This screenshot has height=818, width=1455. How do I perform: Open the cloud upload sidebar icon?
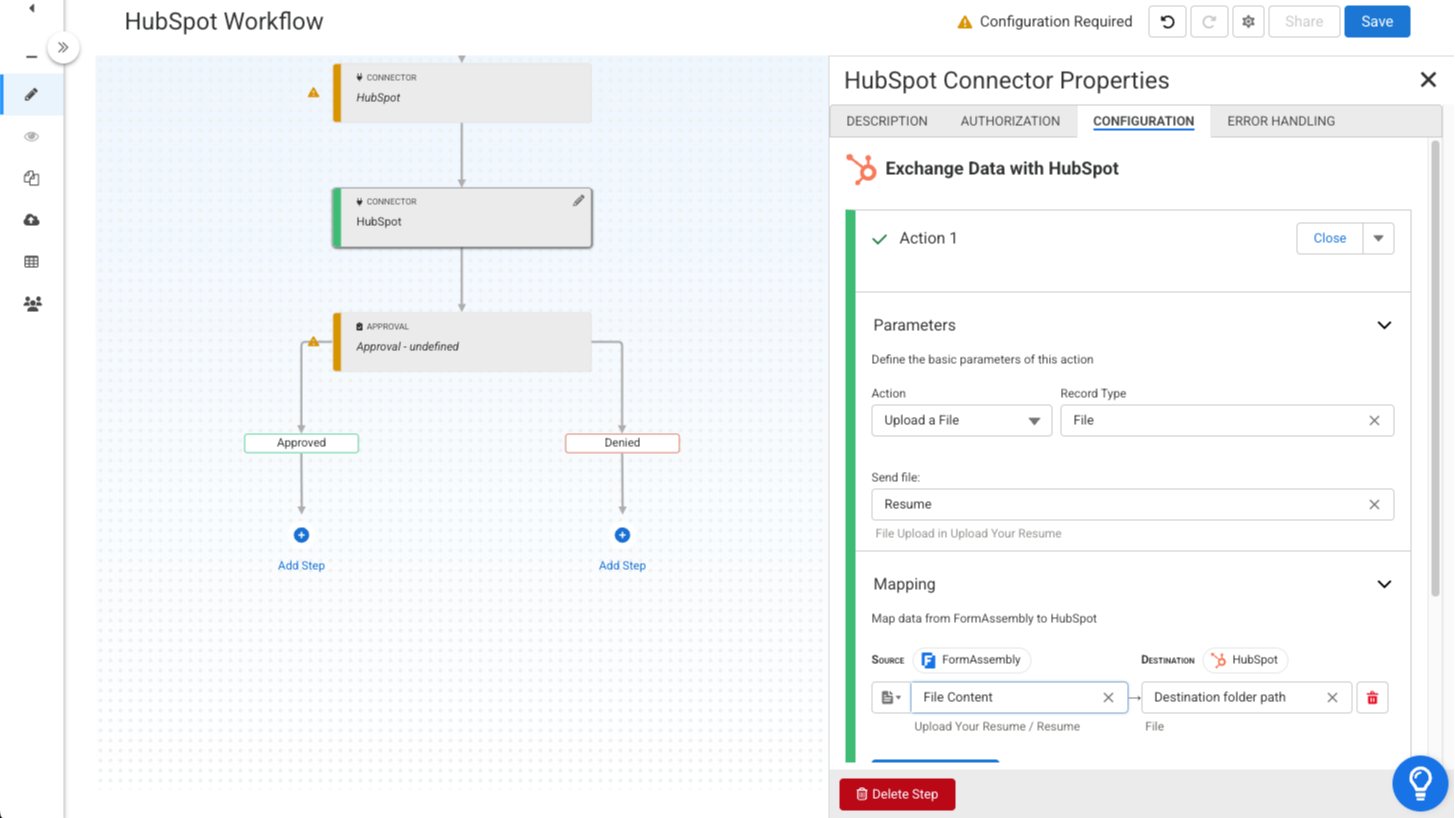click(x=32, y=220)
